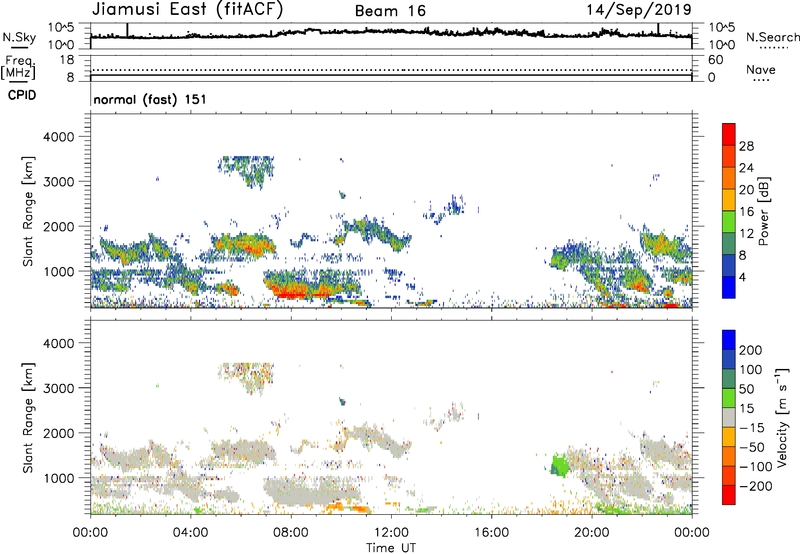The height and width of the screenshot is (554, 800).
Task: Click the 'Freq. [MHz]' axis label
Action: [18, 67]
